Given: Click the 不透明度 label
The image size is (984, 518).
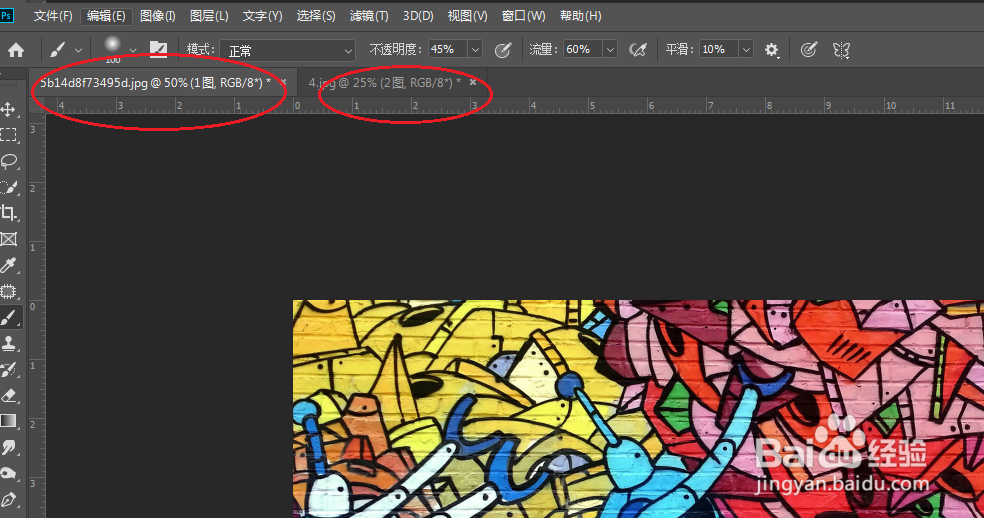Looking at the screenshot, I should [x=396, y=50].
